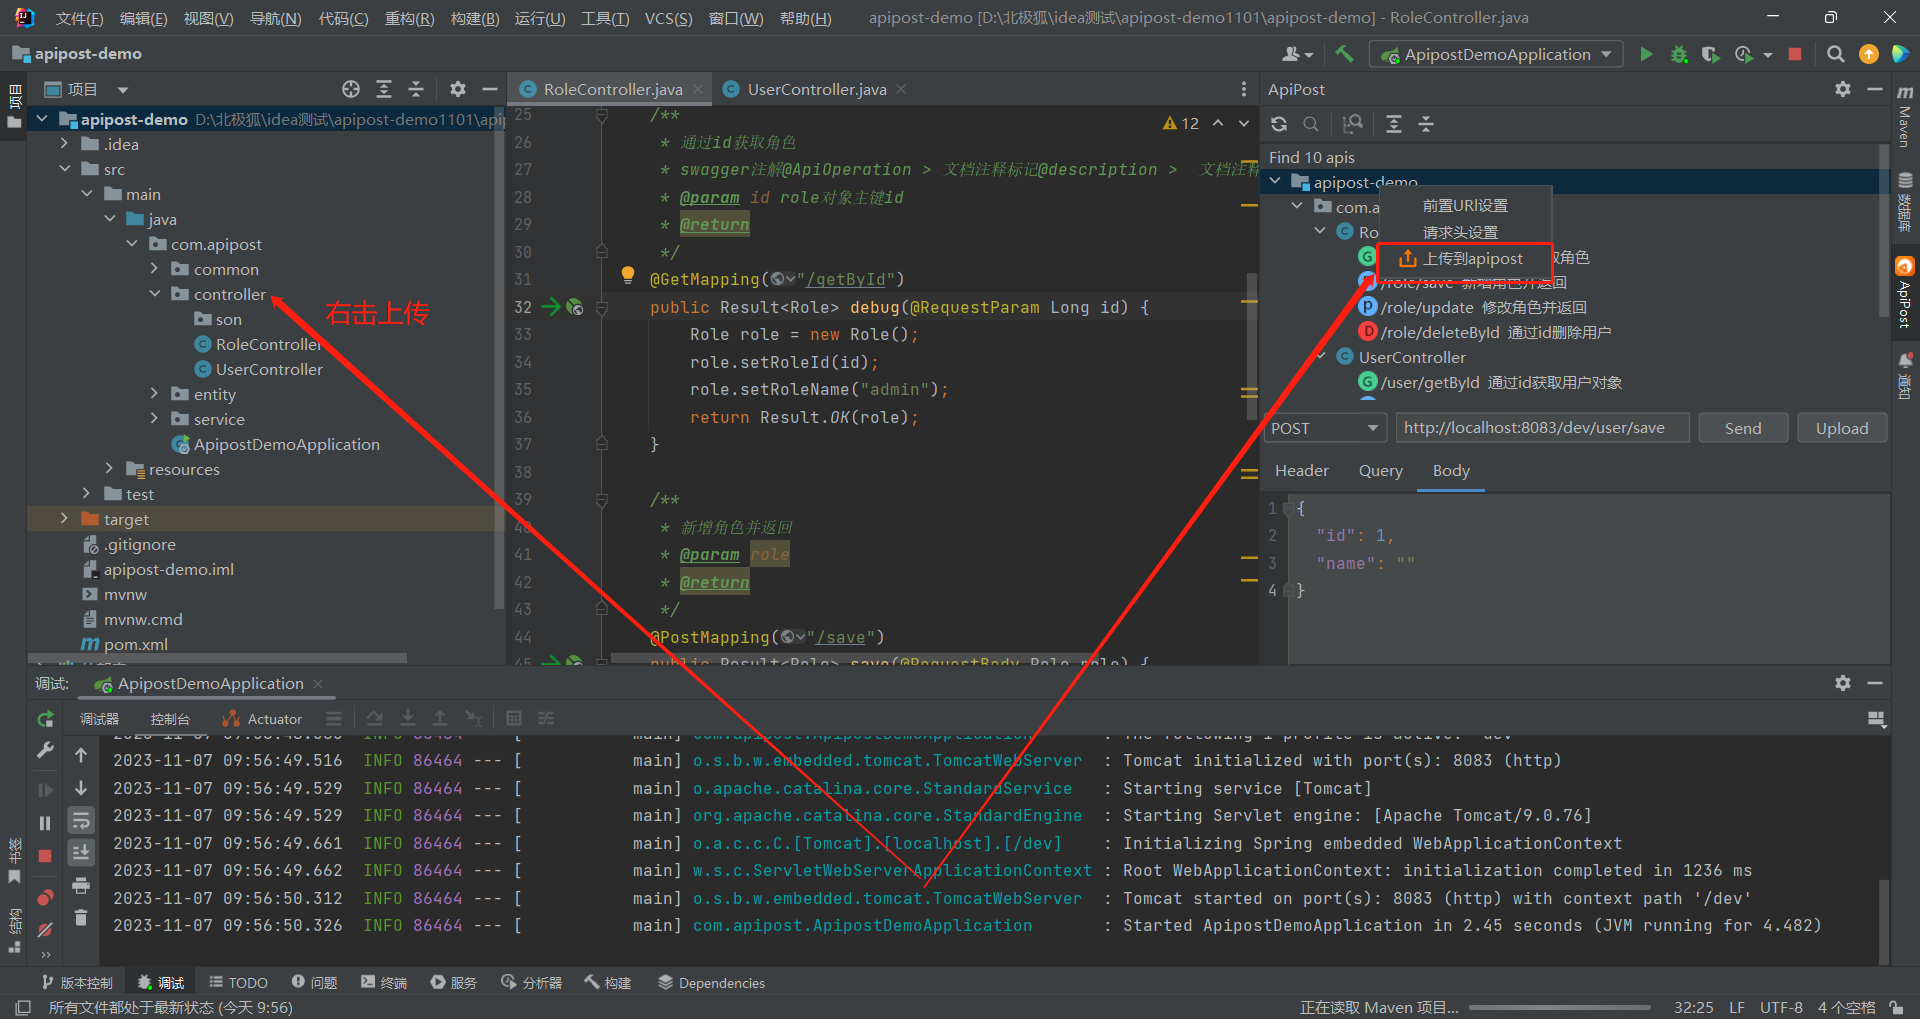Print console output icon
Image resolution: width=1920 pixels, height=1019 pixels.
coord(81,885)
